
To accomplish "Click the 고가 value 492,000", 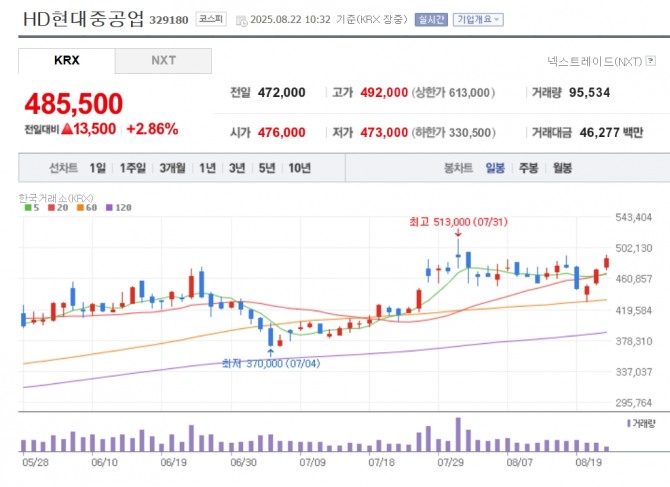I will point(384,92).
